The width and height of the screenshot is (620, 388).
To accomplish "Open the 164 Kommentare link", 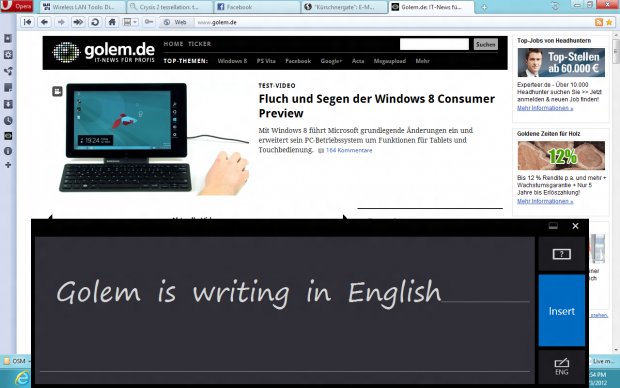I will coord(349,150).
